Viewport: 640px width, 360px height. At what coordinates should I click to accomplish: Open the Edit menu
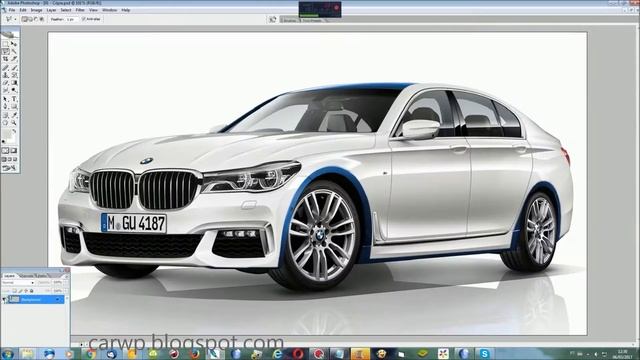click(23, 10)
